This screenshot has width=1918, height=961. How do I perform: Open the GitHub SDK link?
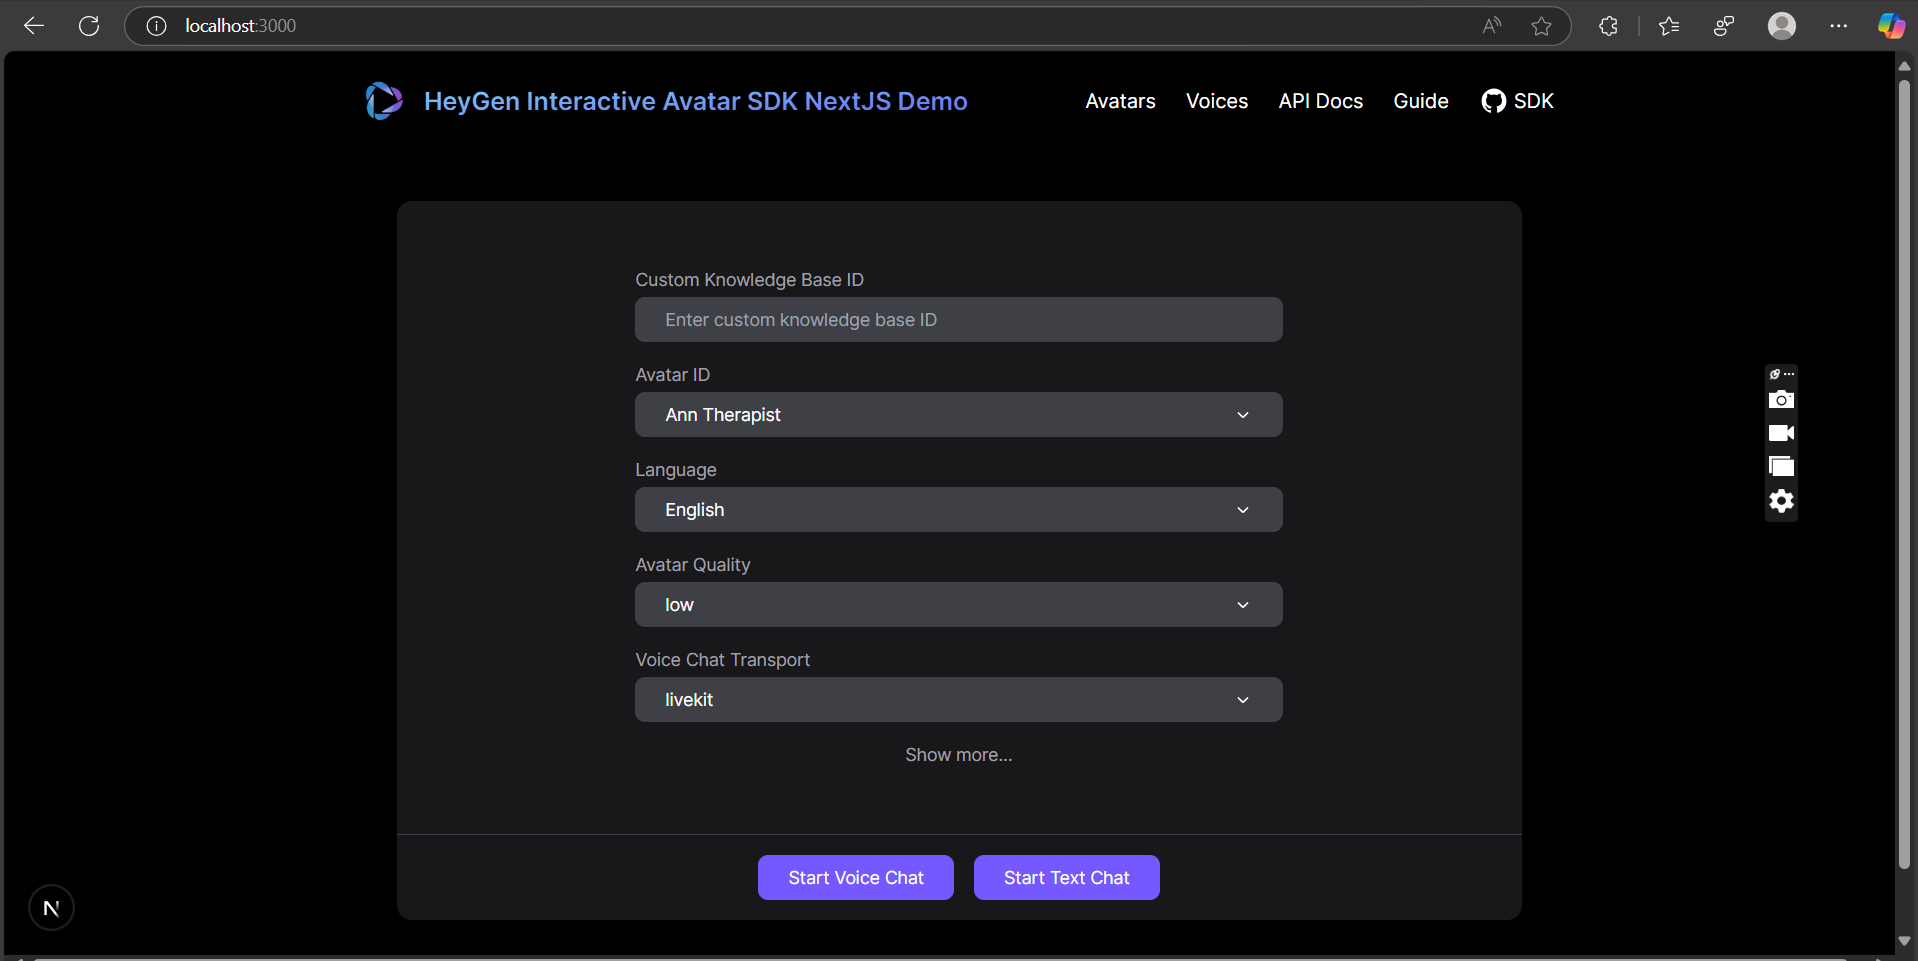click(1517, 101)
